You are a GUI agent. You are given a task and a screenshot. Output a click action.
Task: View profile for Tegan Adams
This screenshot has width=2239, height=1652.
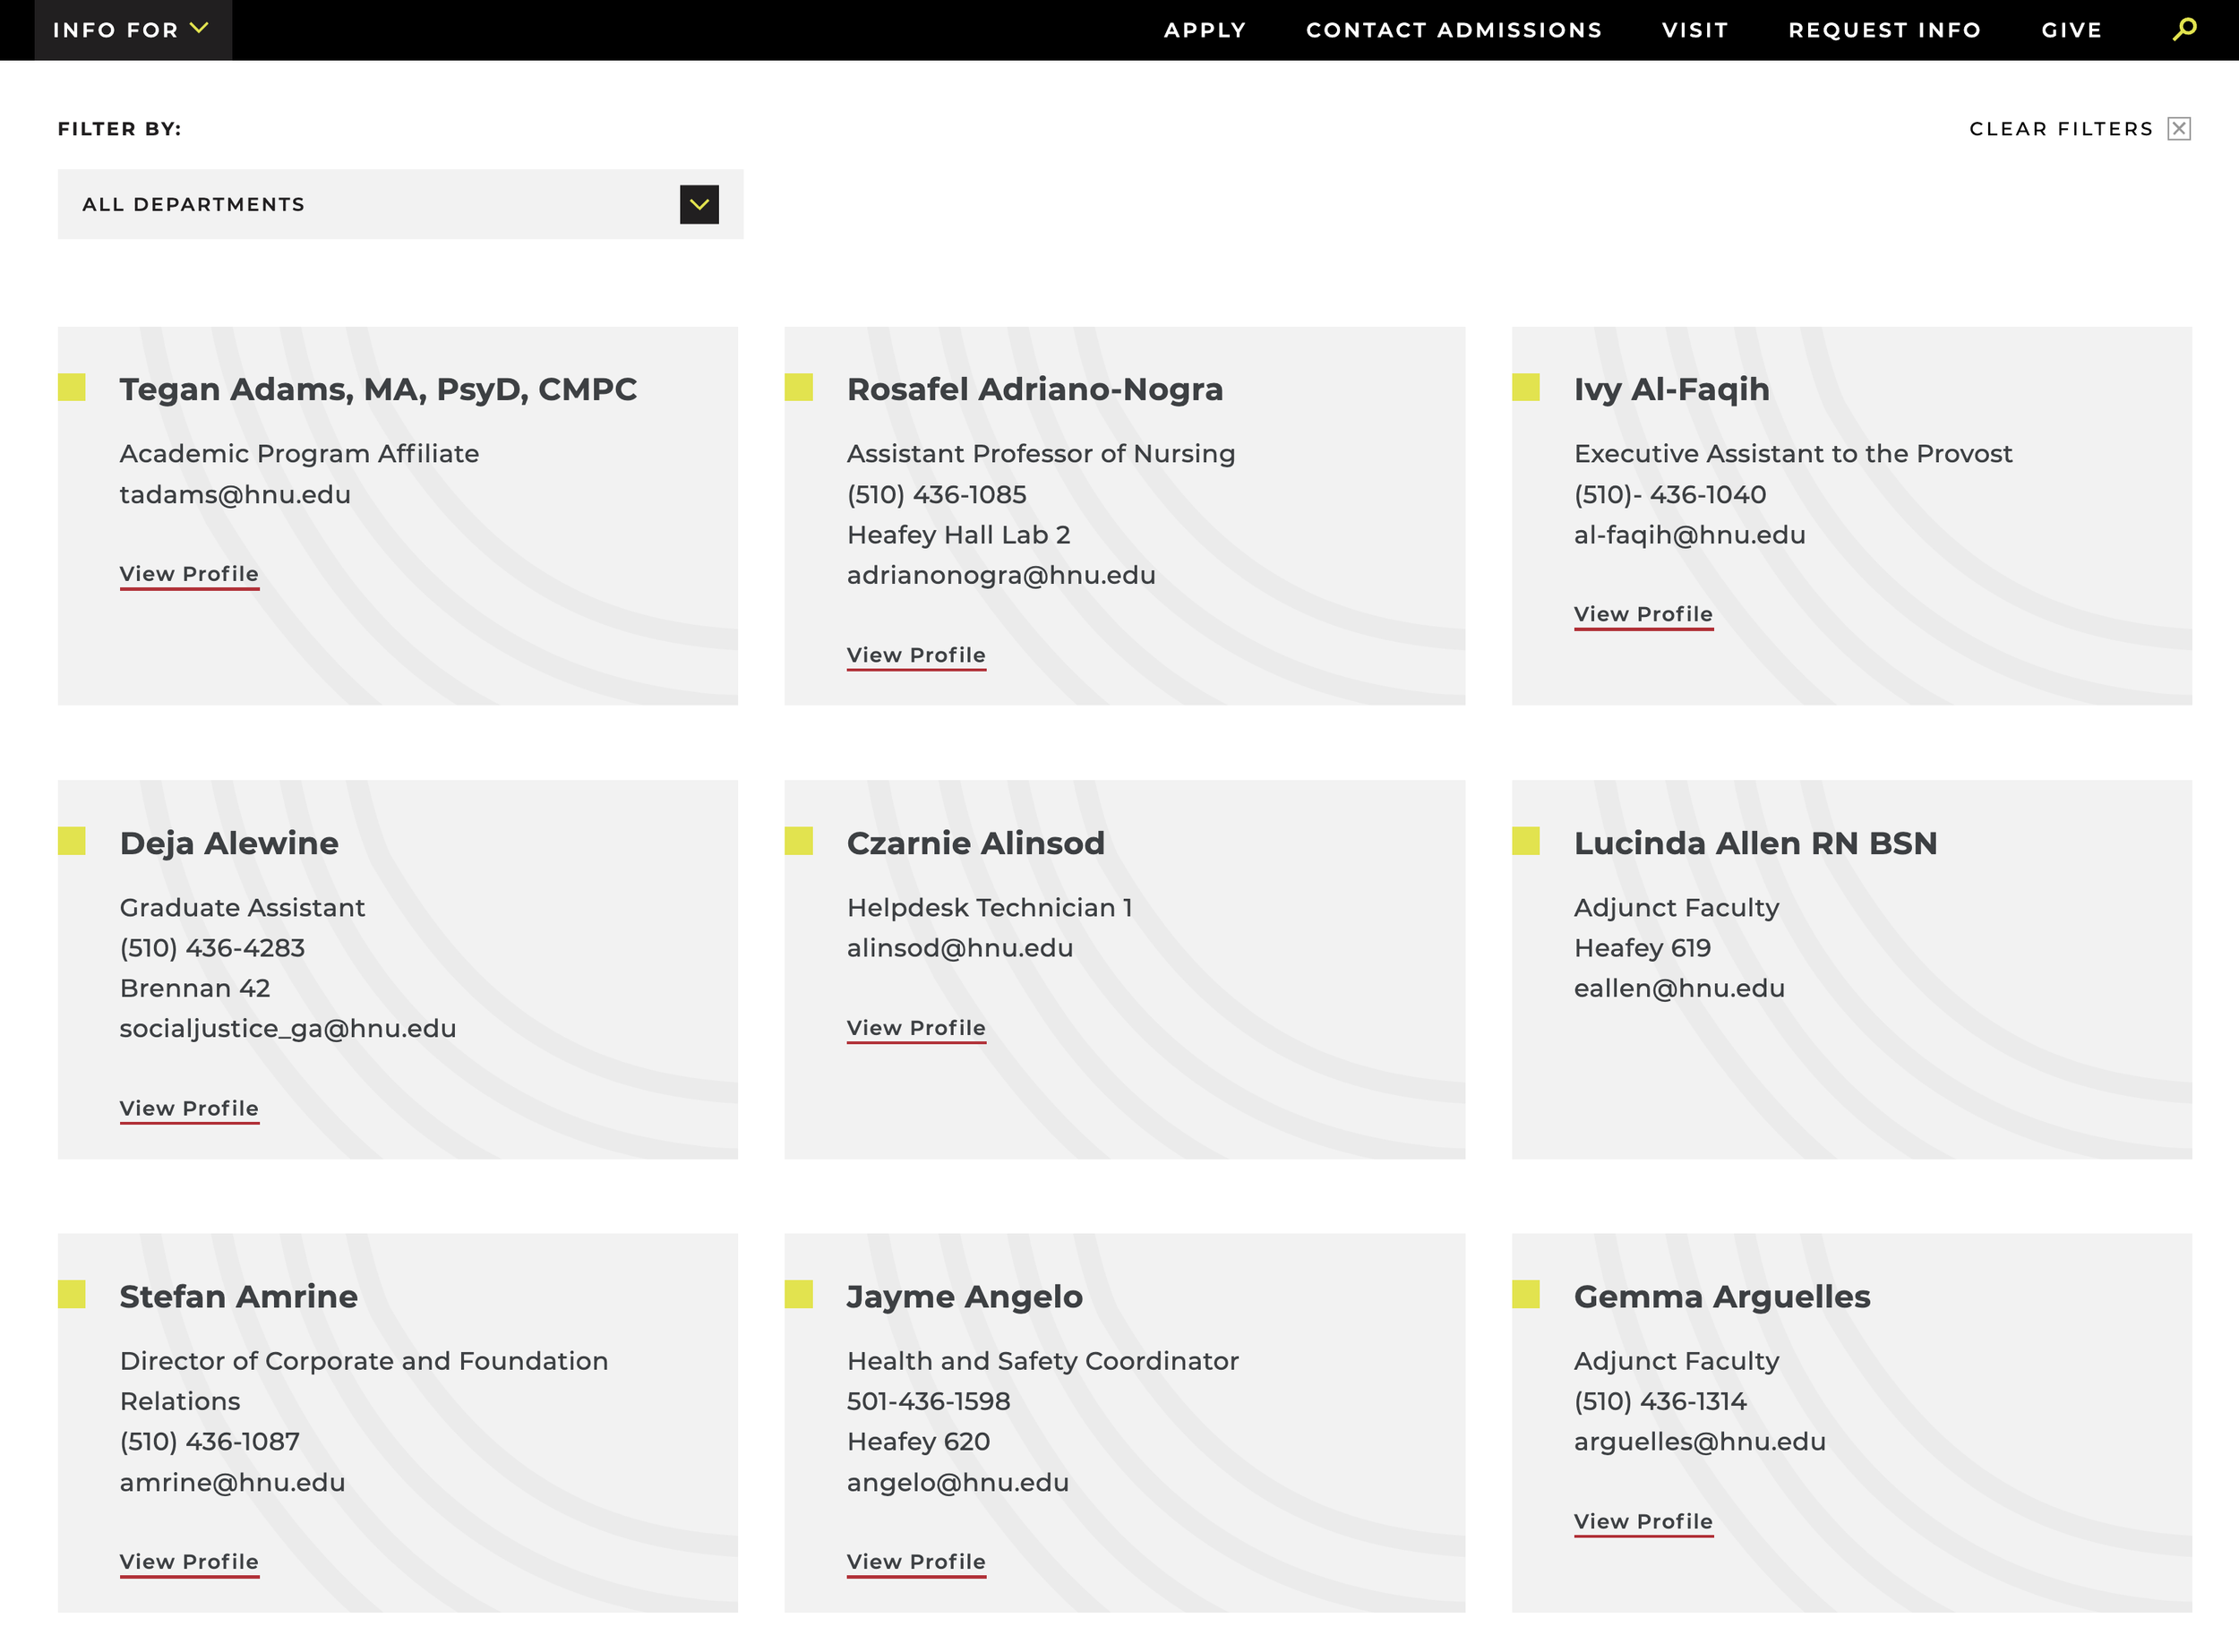point(189,574)
